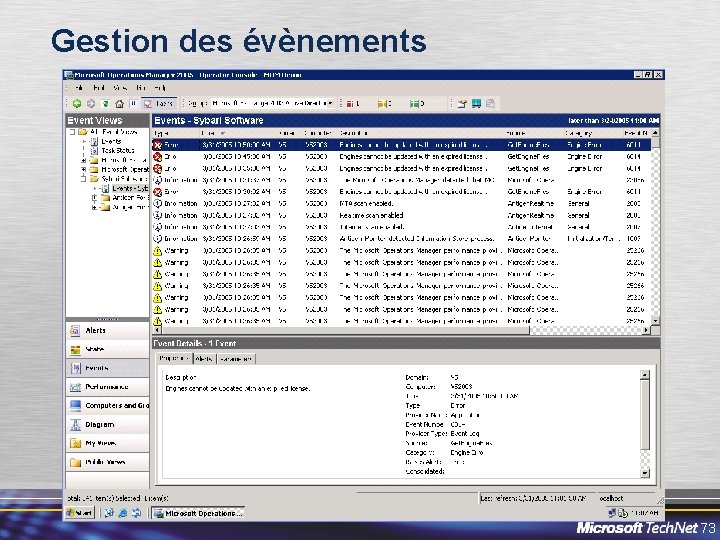Viewport: 720px width, 540px height.
Task: Open the Diagram navigation pane
Action: (x=107, y=425)
